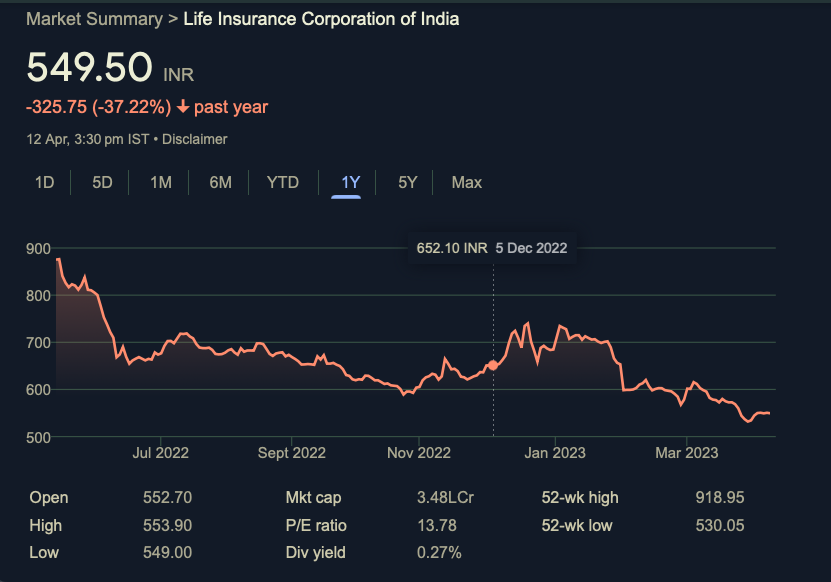831x582 pixels.
Task: Click the 549.50 current price
Action: (90, 67)
